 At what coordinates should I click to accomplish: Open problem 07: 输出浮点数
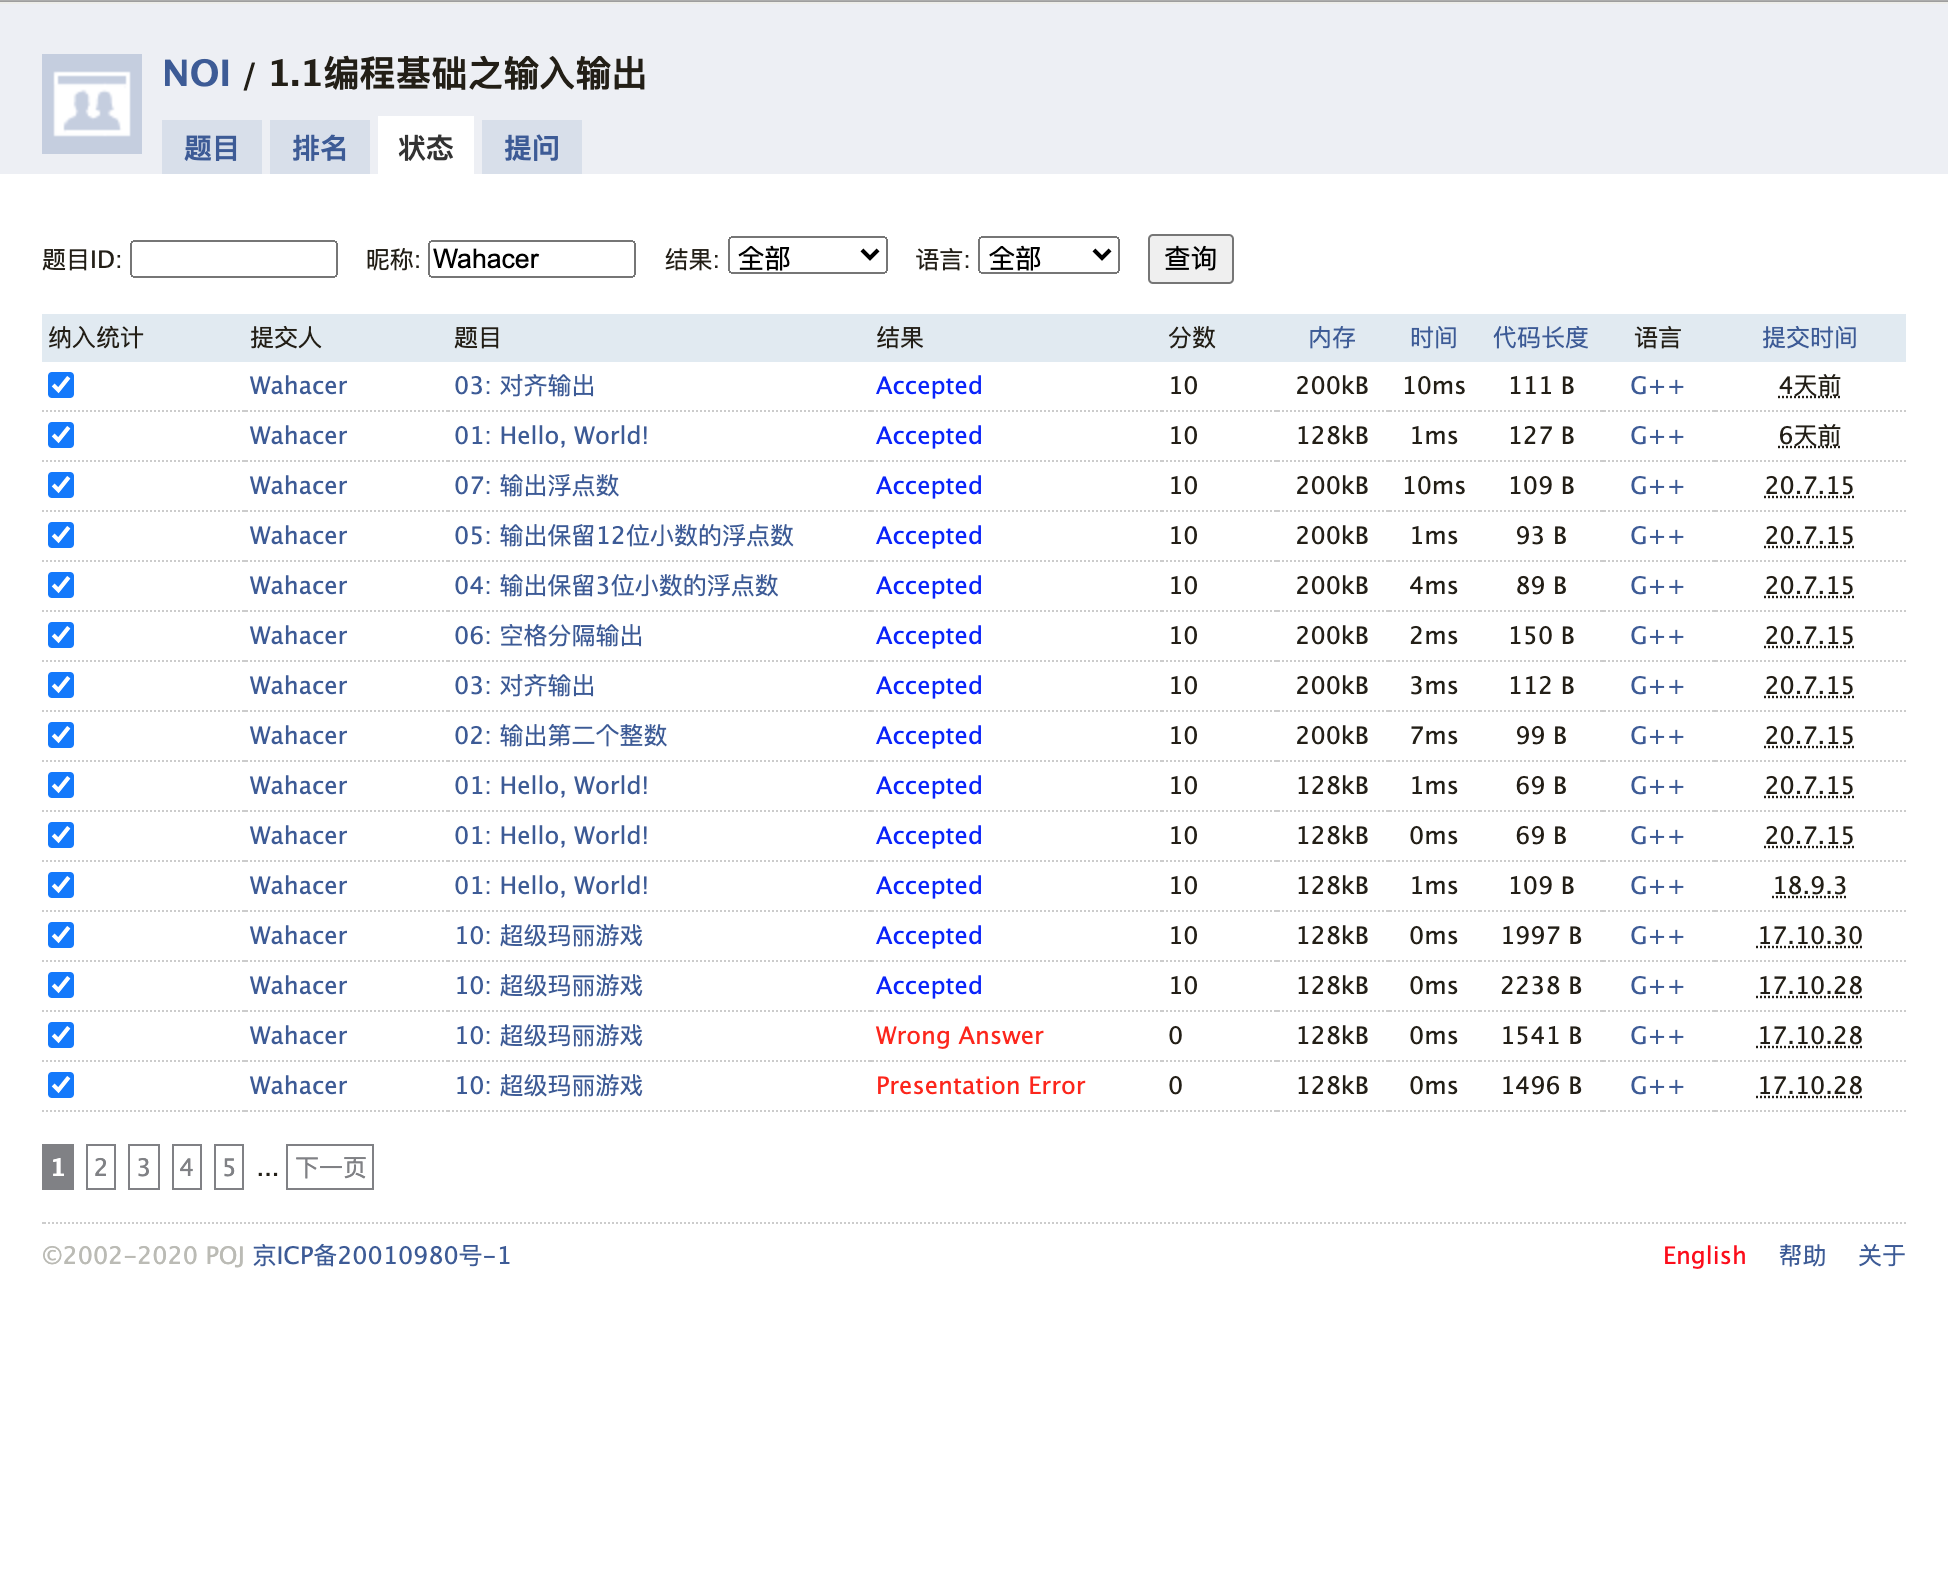coord(536,486)
